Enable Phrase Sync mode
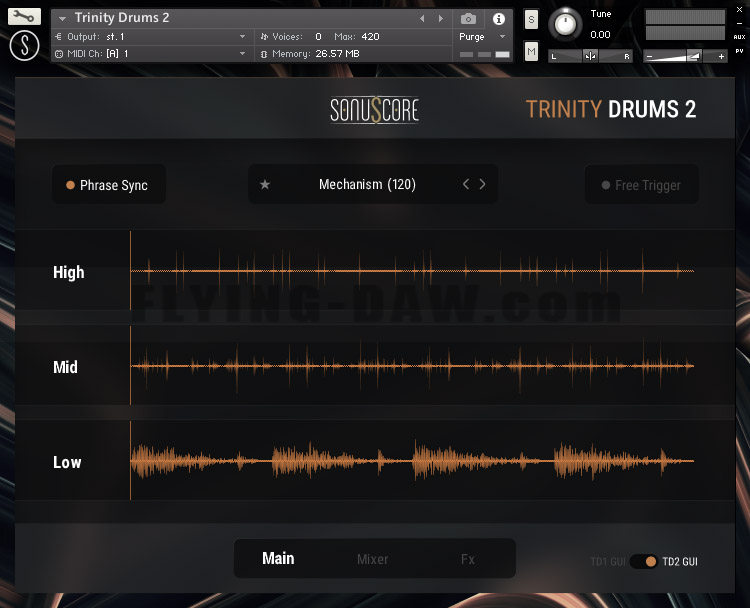 pos(109,185)
